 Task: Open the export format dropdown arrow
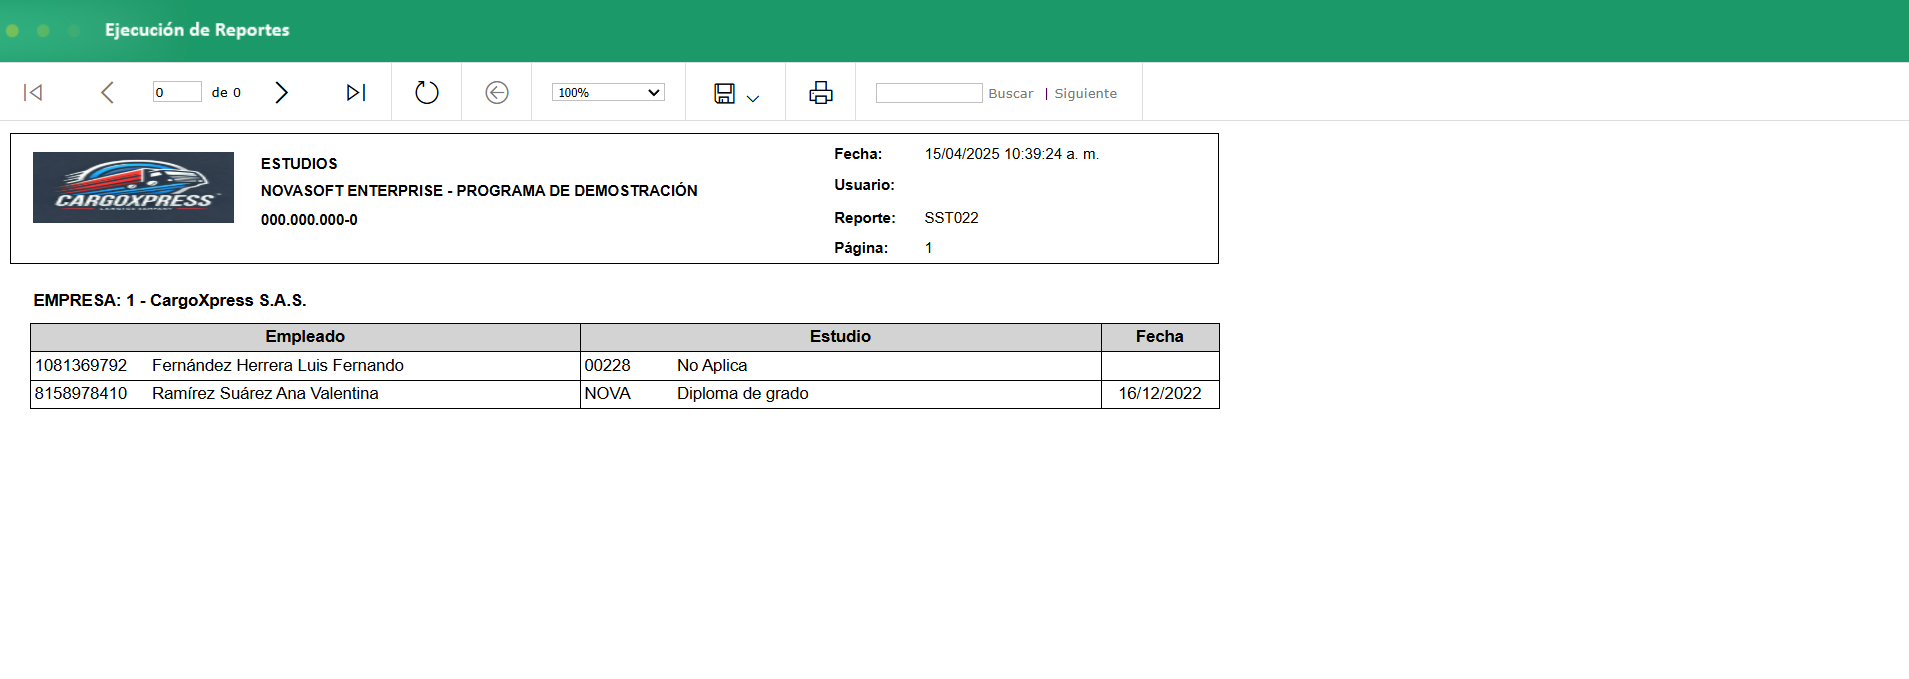tap(753, 98)
